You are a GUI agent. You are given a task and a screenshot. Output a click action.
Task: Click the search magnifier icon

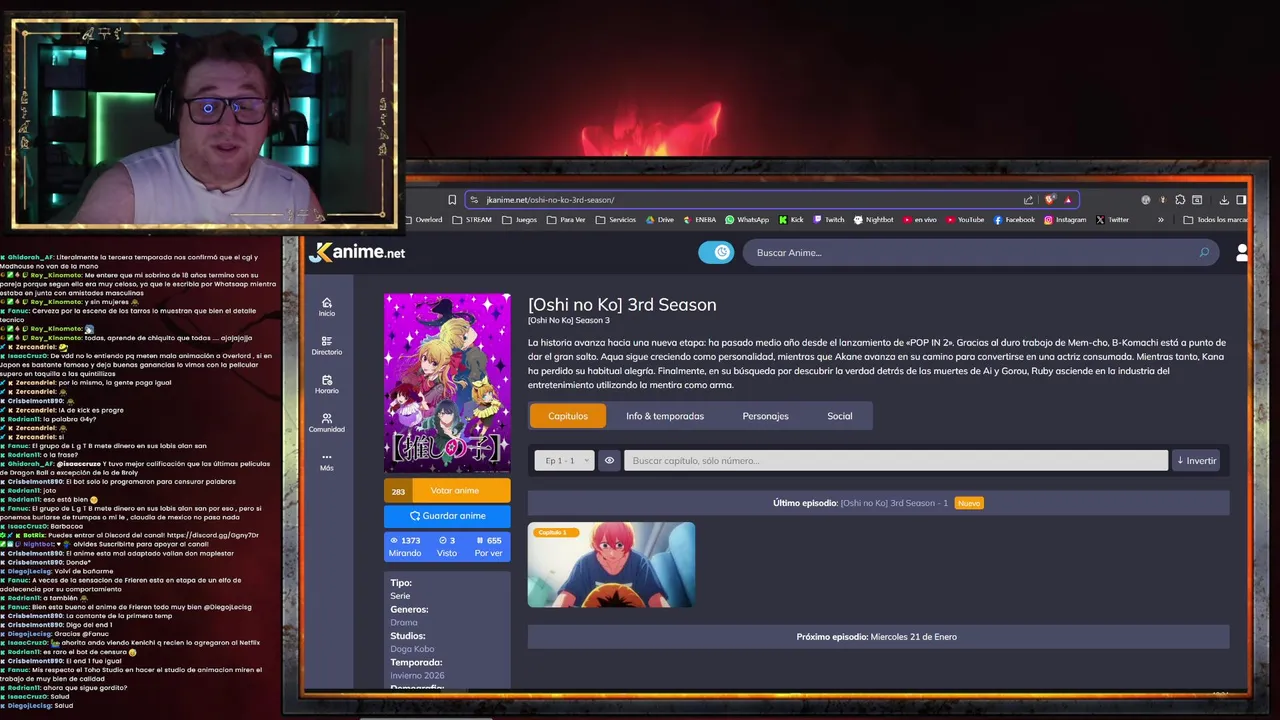(x=1204, y=252)
